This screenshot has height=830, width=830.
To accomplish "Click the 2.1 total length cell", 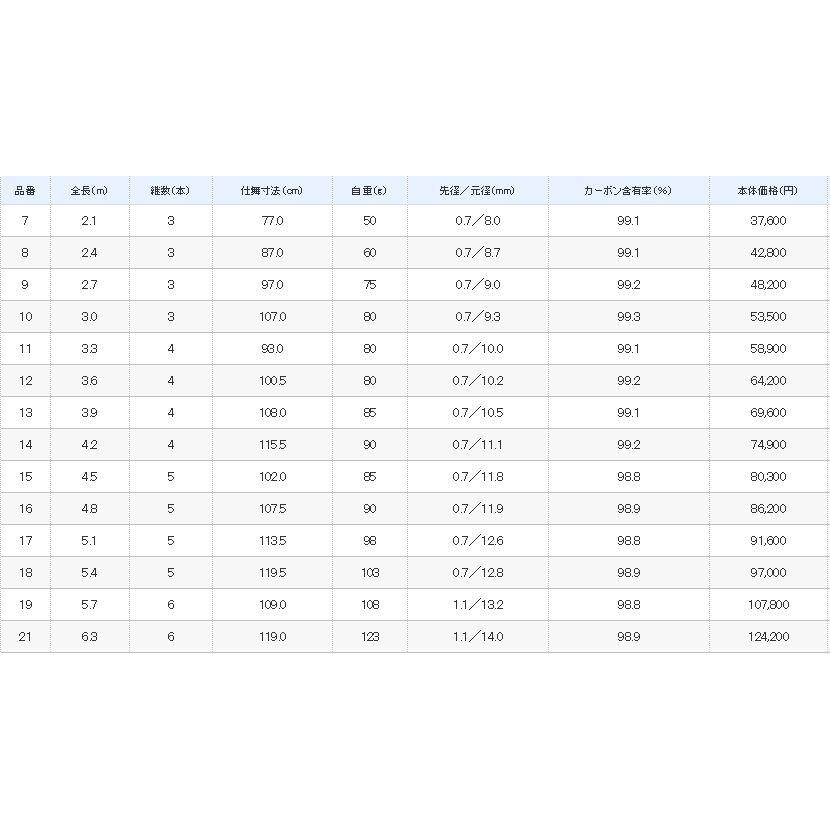I will pyautogui.click(x=89, y=221).
